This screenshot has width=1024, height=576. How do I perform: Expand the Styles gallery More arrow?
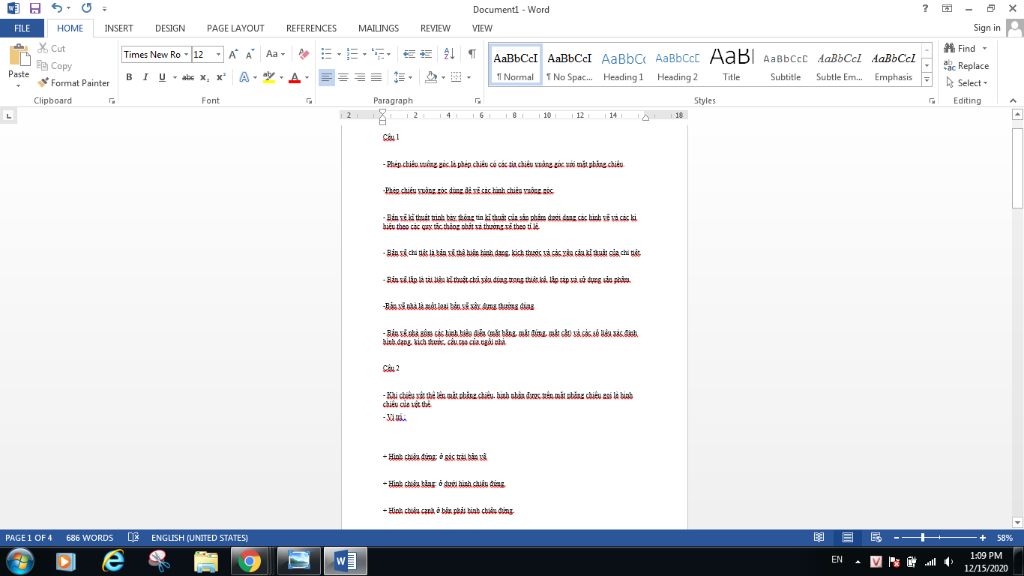927,80
